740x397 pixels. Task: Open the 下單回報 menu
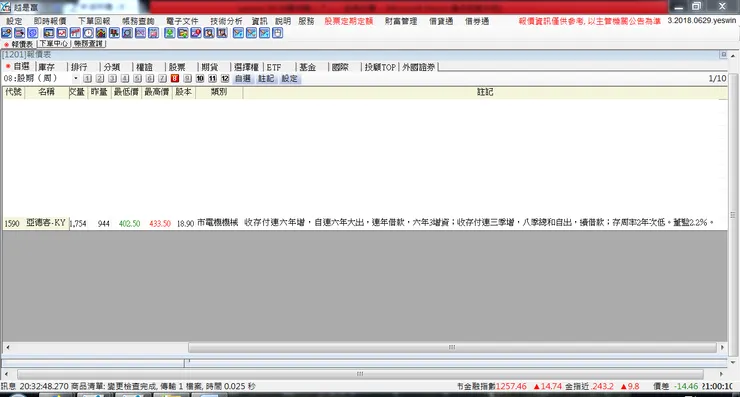pyautogui.click(x=94, y=21)
